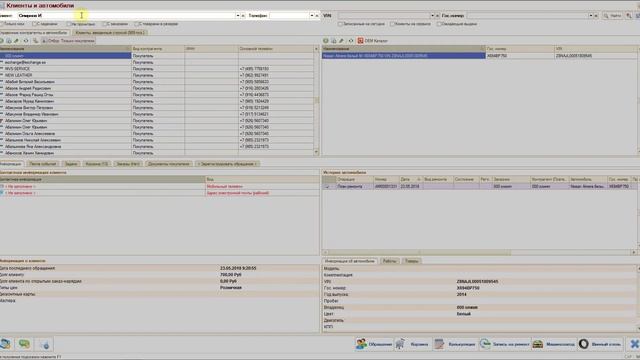Clear the VIN field with the x button
Image resolution: width=640 pixels, height=360 pixels.
[438, 16]
